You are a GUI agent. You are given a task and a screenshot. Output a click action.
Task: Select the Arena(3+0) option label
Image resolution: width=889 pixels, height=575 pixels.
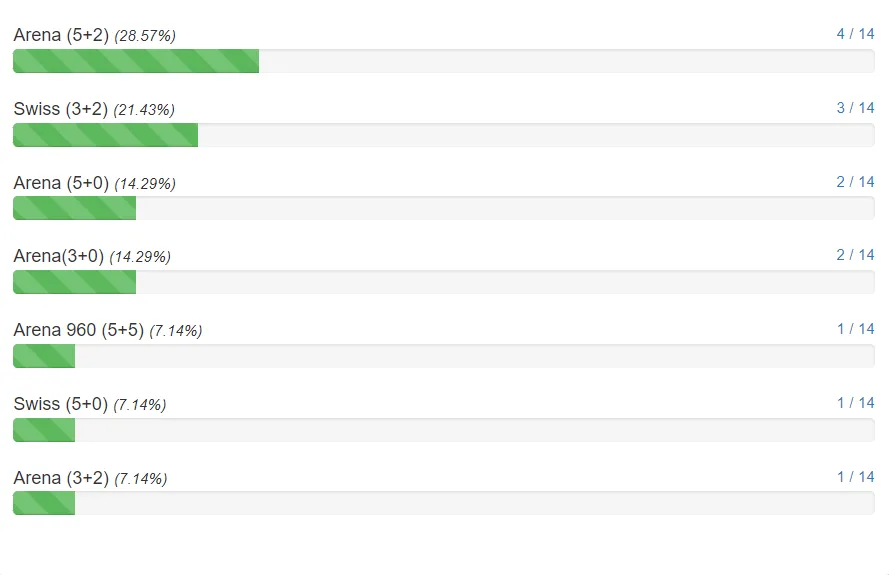[x=58, y=256]
